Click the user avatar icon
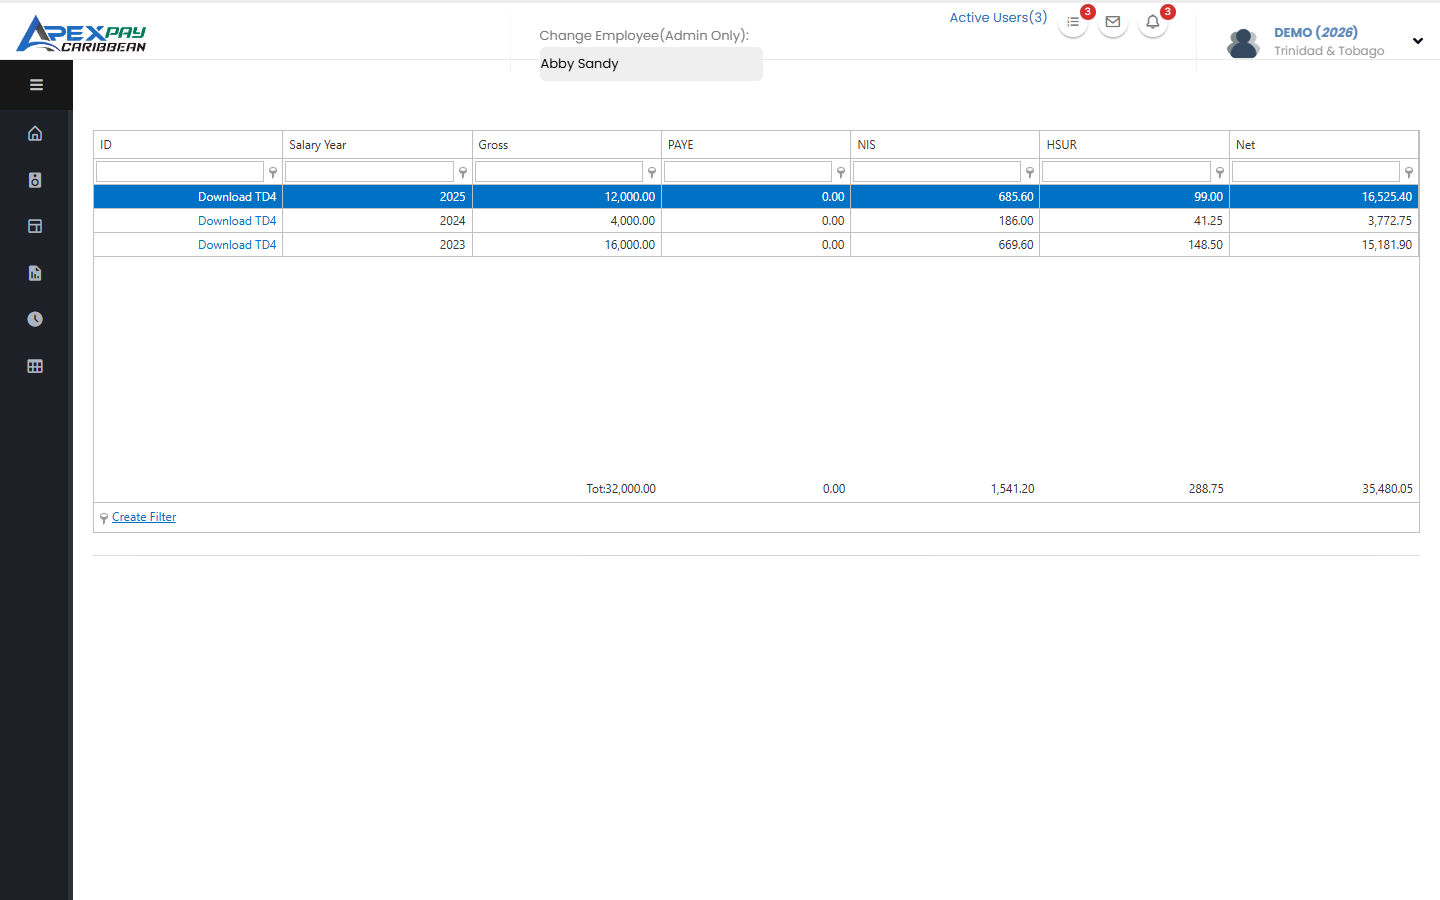Image resolution: width=1440 pixels, height=900 pixels. point(1243,43)
